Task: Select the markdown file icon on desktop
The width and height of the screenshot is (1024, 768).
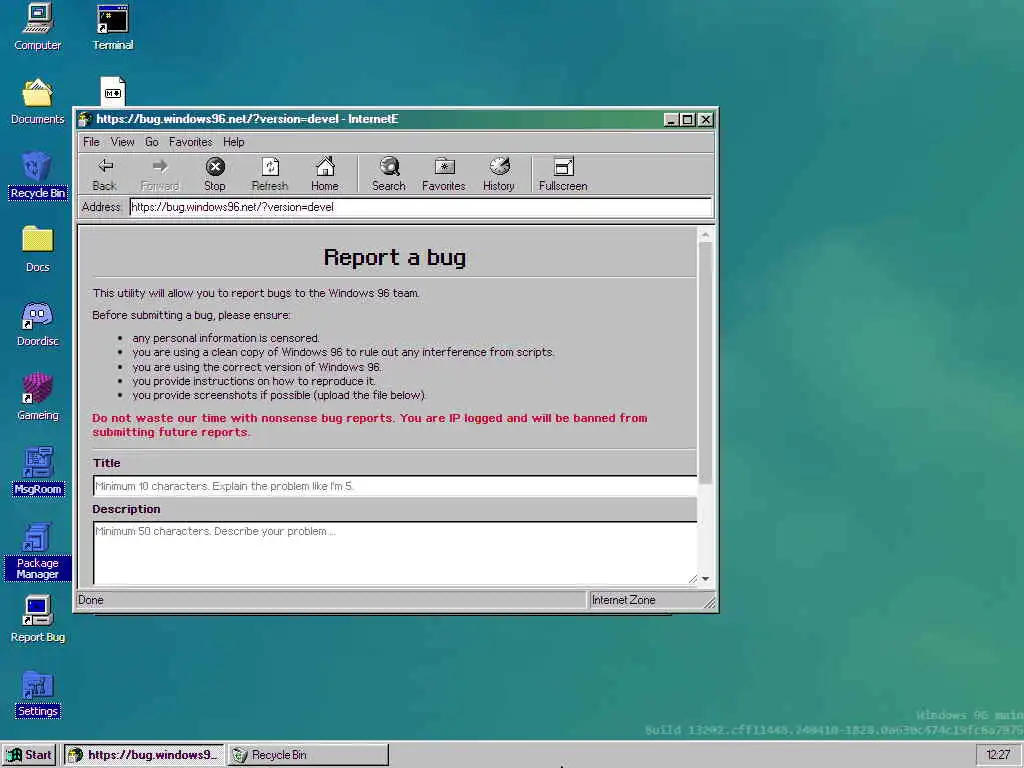Action: (113, 91)
